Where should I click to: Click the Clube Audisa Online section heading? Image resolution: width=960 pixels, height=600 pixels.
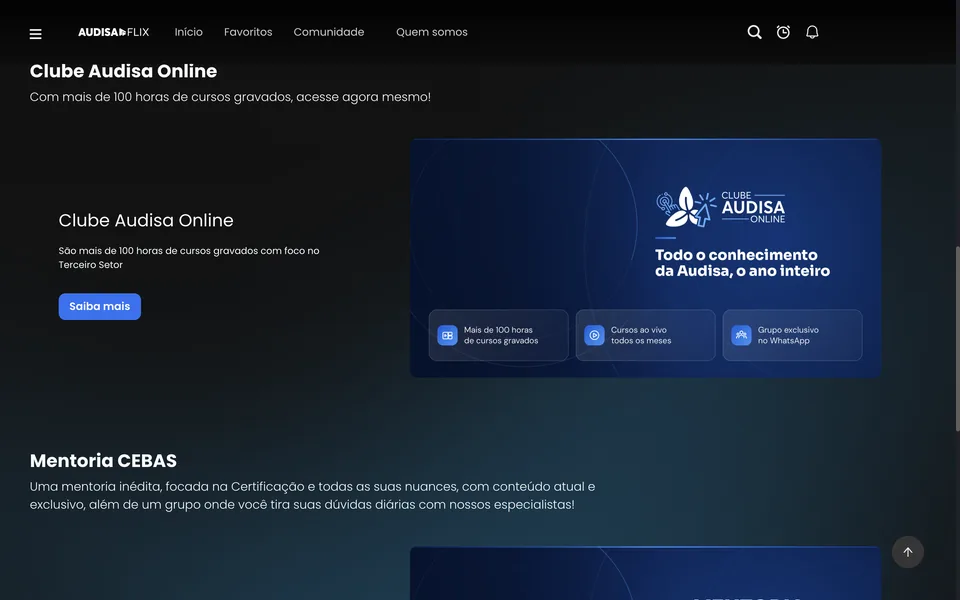(123, 71)
